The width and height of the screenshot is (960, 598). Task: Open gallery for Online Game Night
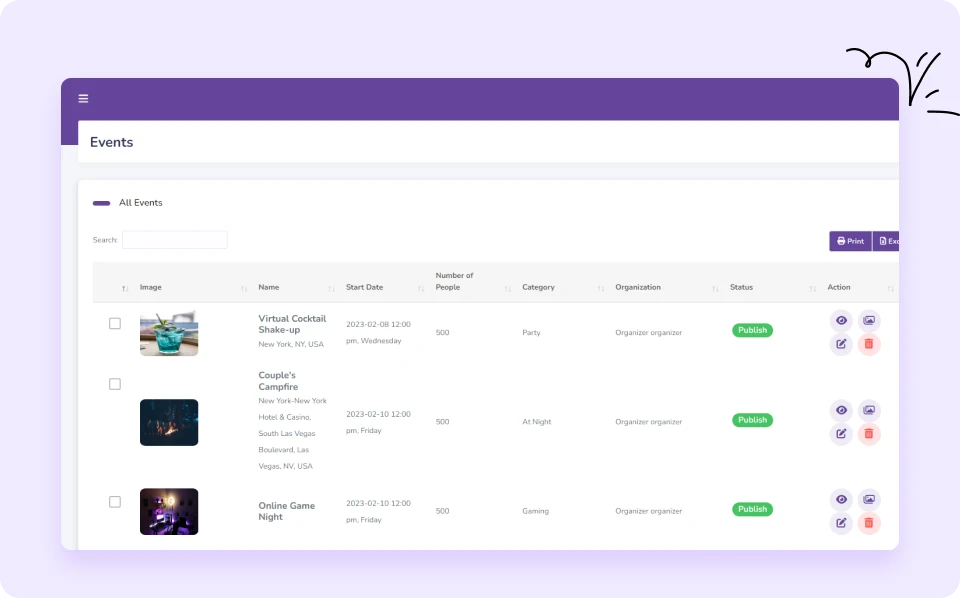[869, 499]
